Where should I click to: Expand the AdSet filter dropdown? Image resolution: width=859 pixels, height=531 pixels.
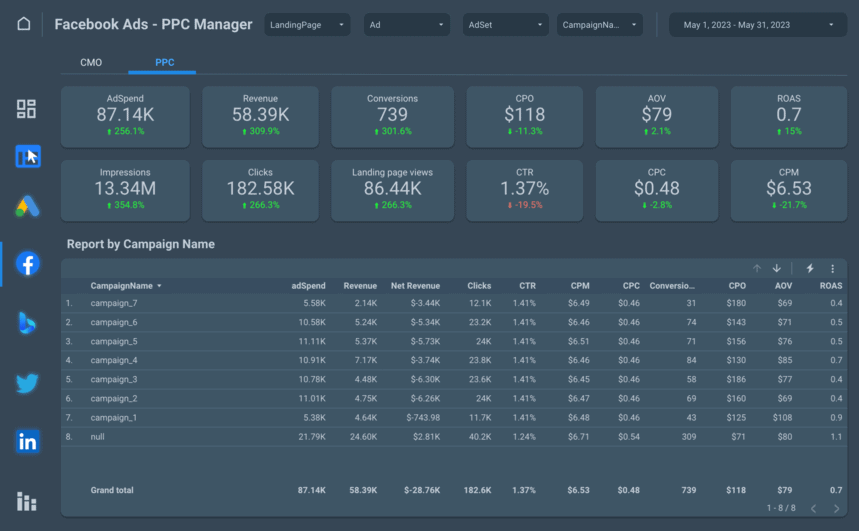(506, 25)
